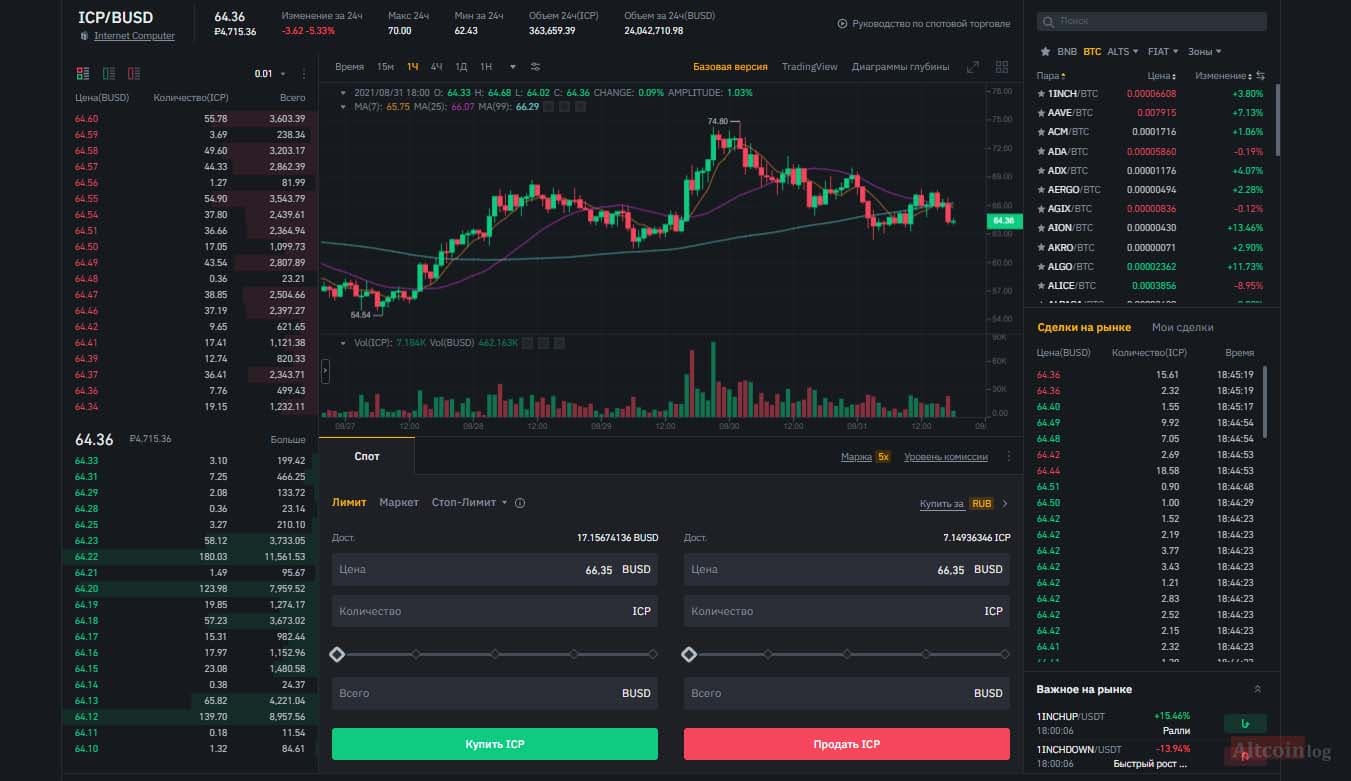The image size is (1351, 781).
Task: Click buy Количество ICP input field
Action: coord(495,611)
